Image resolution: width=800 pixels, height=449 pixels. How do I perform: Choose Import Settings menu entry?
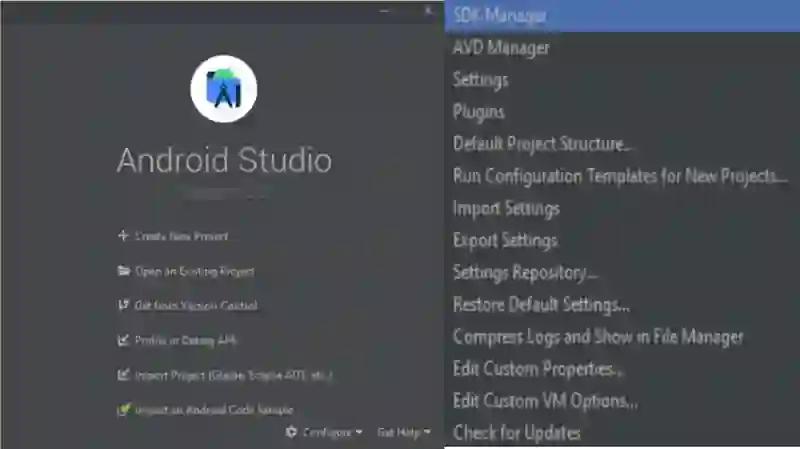tap(622, 209)
